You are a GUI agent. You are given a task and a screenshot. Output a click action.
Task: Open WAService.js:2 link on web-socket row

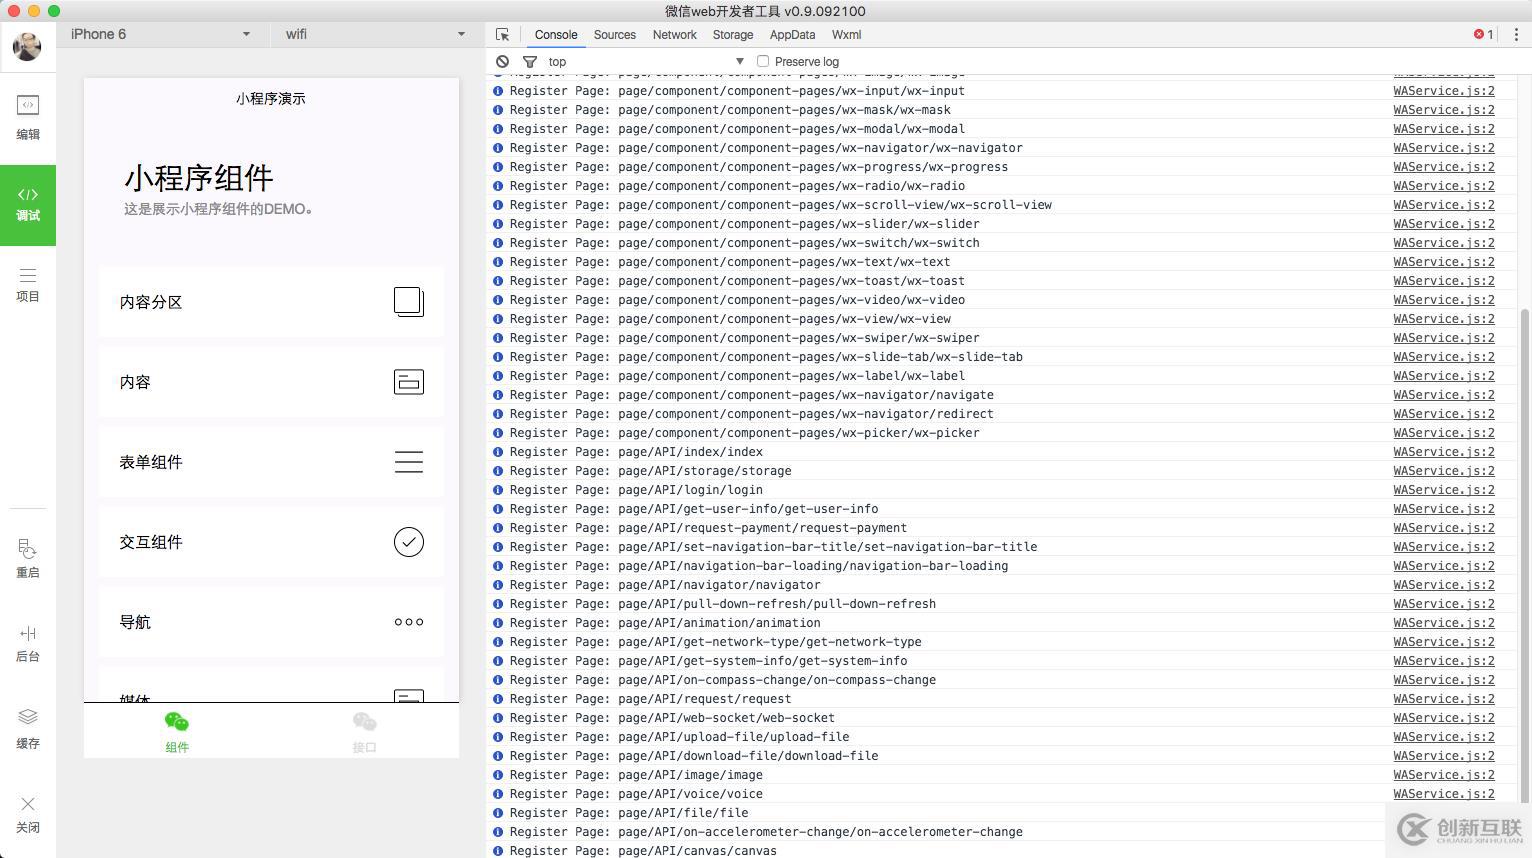1444,718
